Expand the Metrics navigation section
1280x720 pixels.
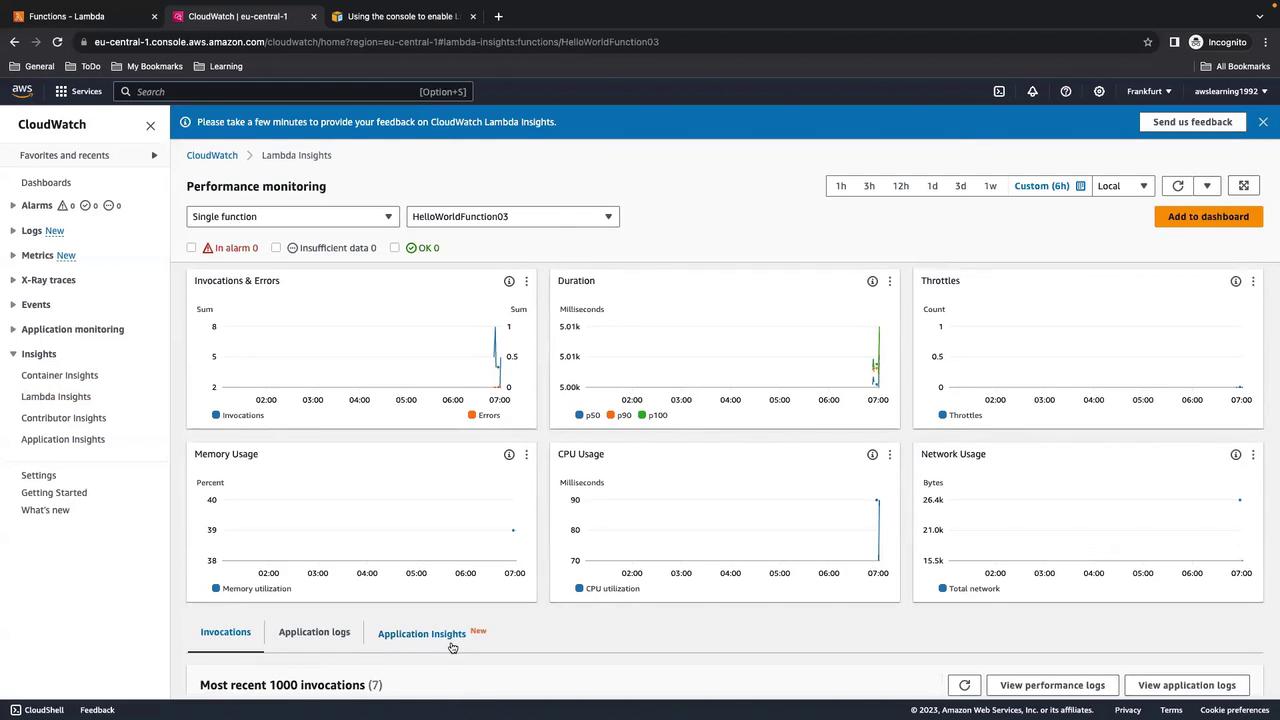(13, 255)
